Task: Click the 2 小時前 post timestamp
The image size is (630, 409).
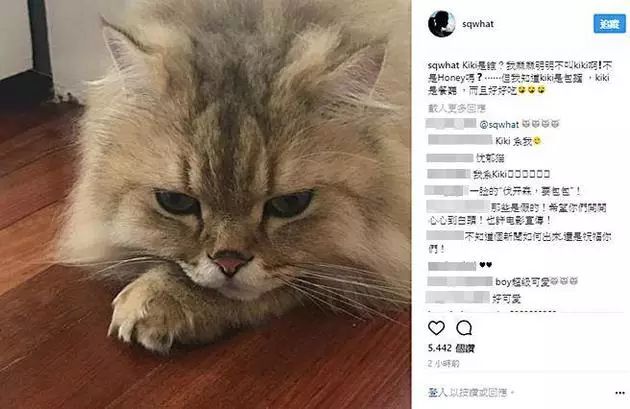Action: [x=443, y=364]
